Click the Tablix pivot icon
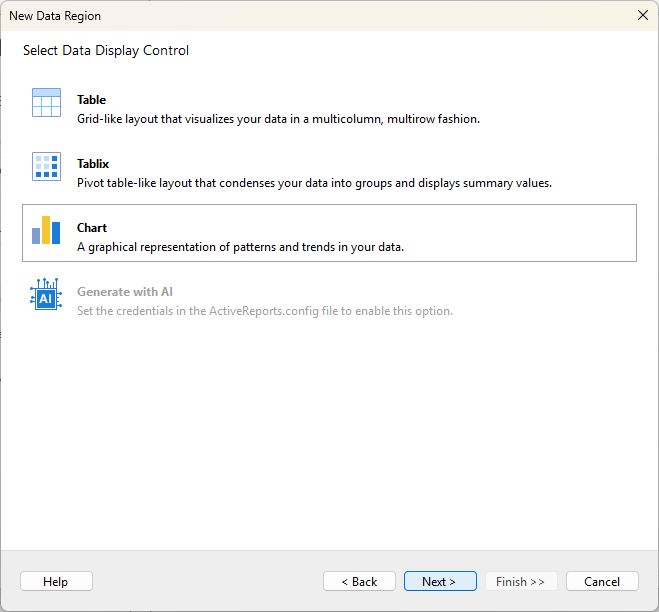 46,166
